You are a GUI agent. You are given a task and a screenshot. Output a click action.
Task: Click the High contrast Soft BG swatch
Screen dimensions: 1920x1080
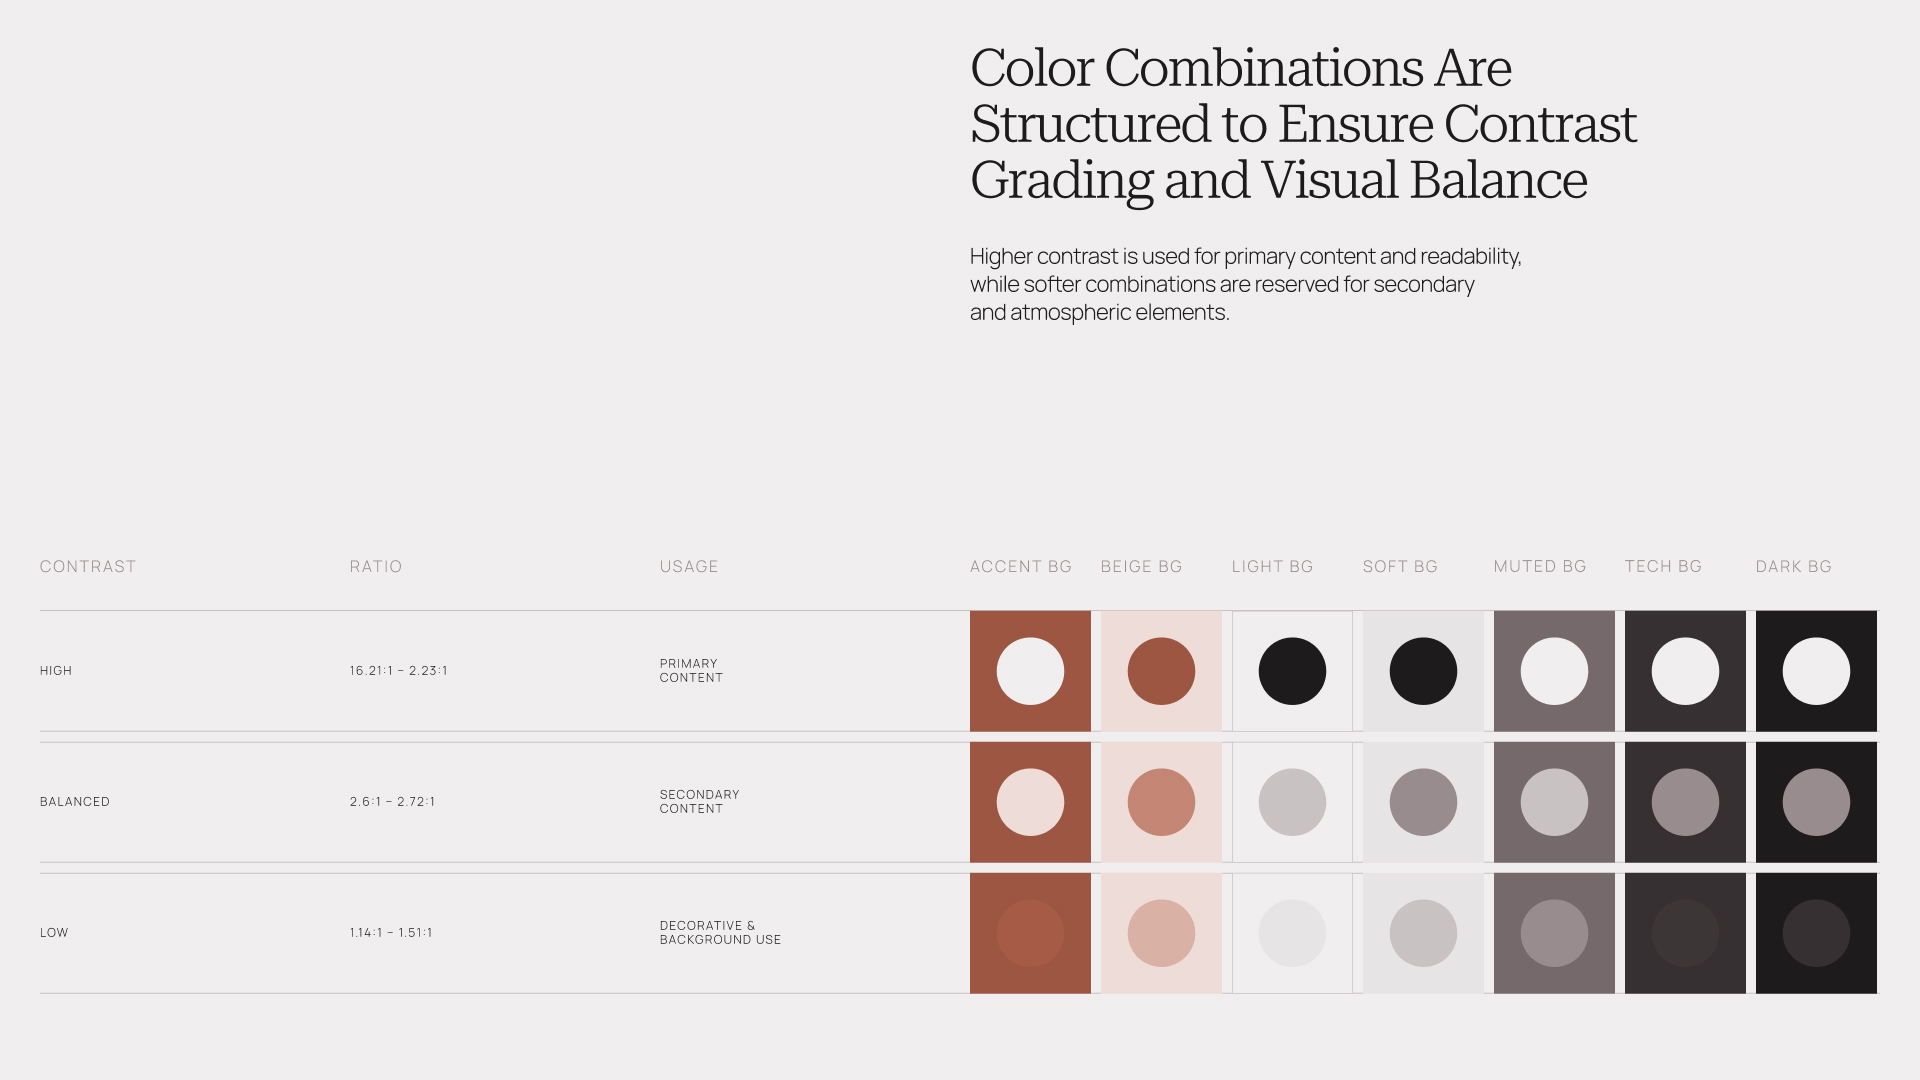[x=1423, y=671]
